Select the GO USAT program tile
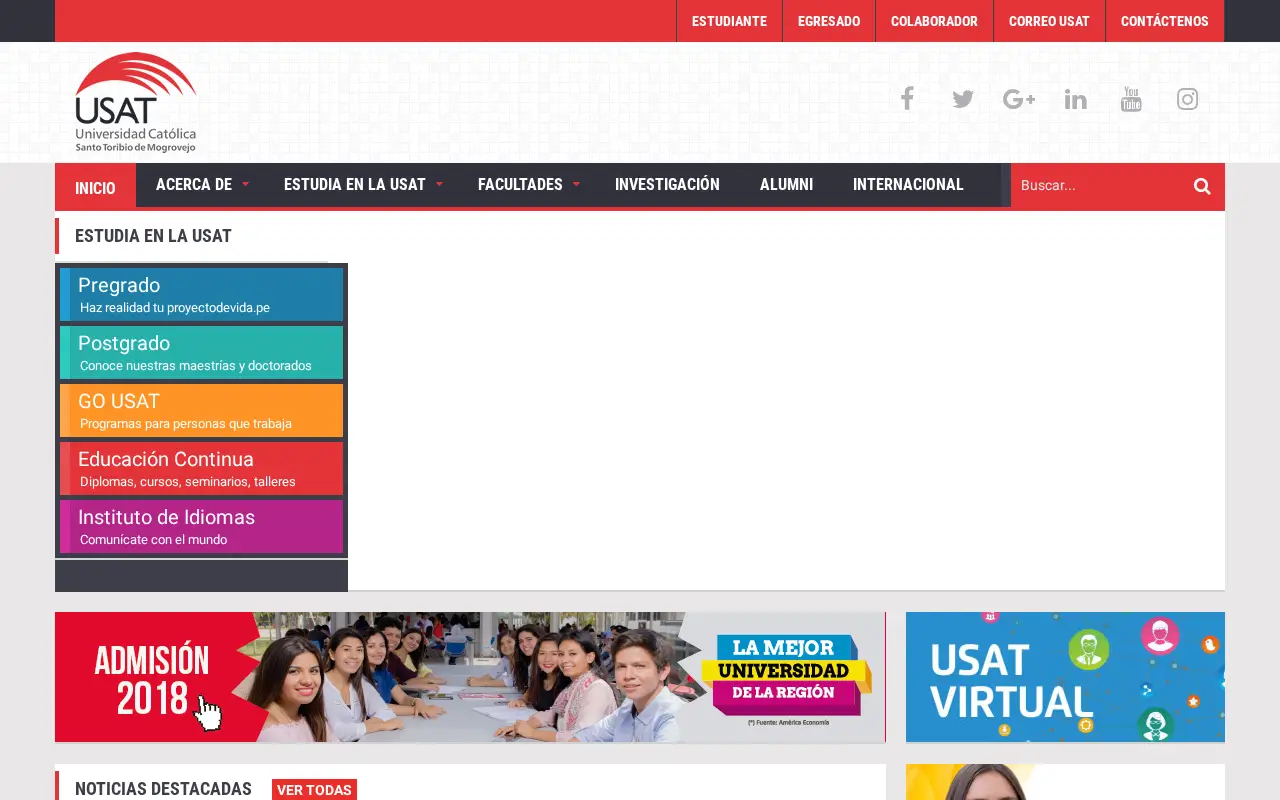Screen dimensions: 1280x800 [x=201, y=410]
